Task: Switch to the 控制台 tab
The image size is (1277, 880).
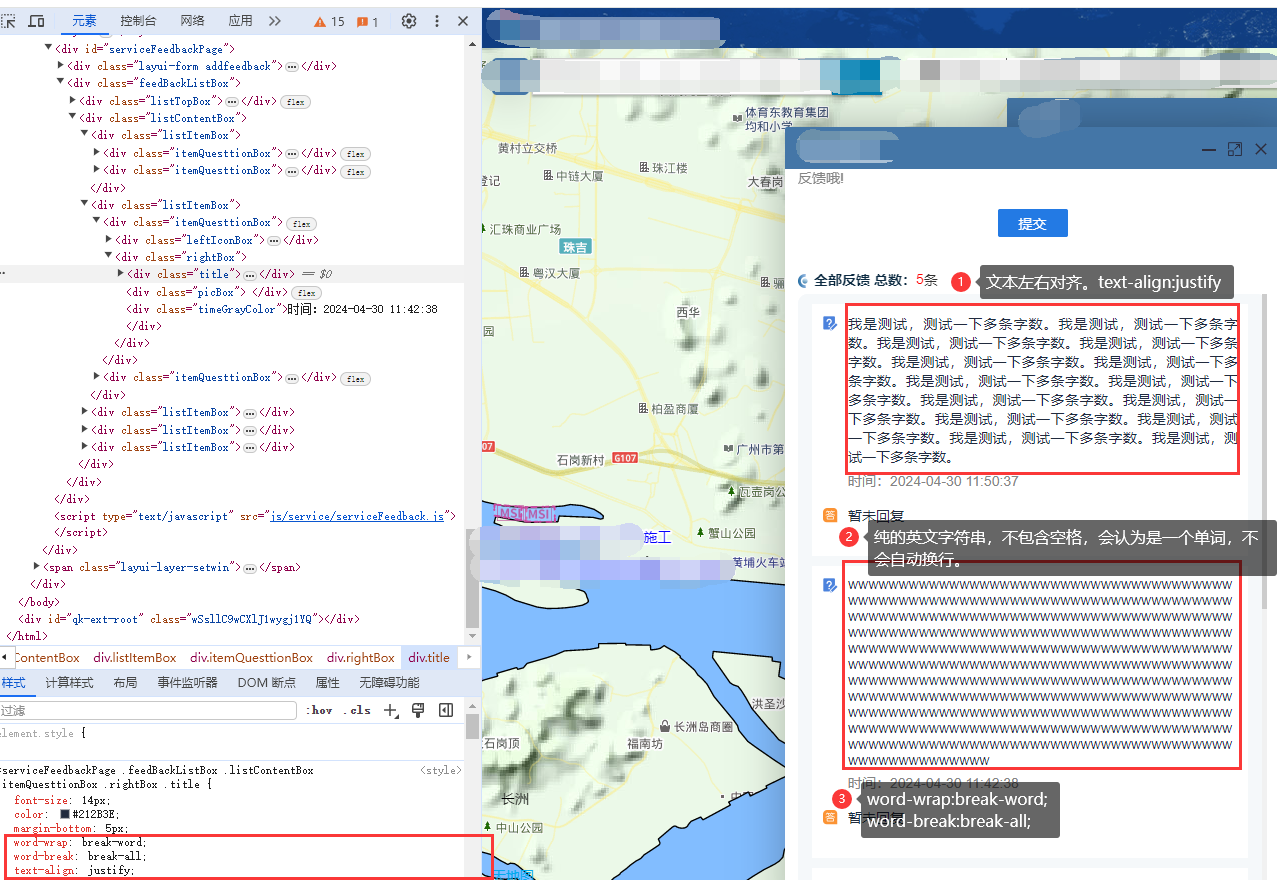Action: tap(138, 21)
